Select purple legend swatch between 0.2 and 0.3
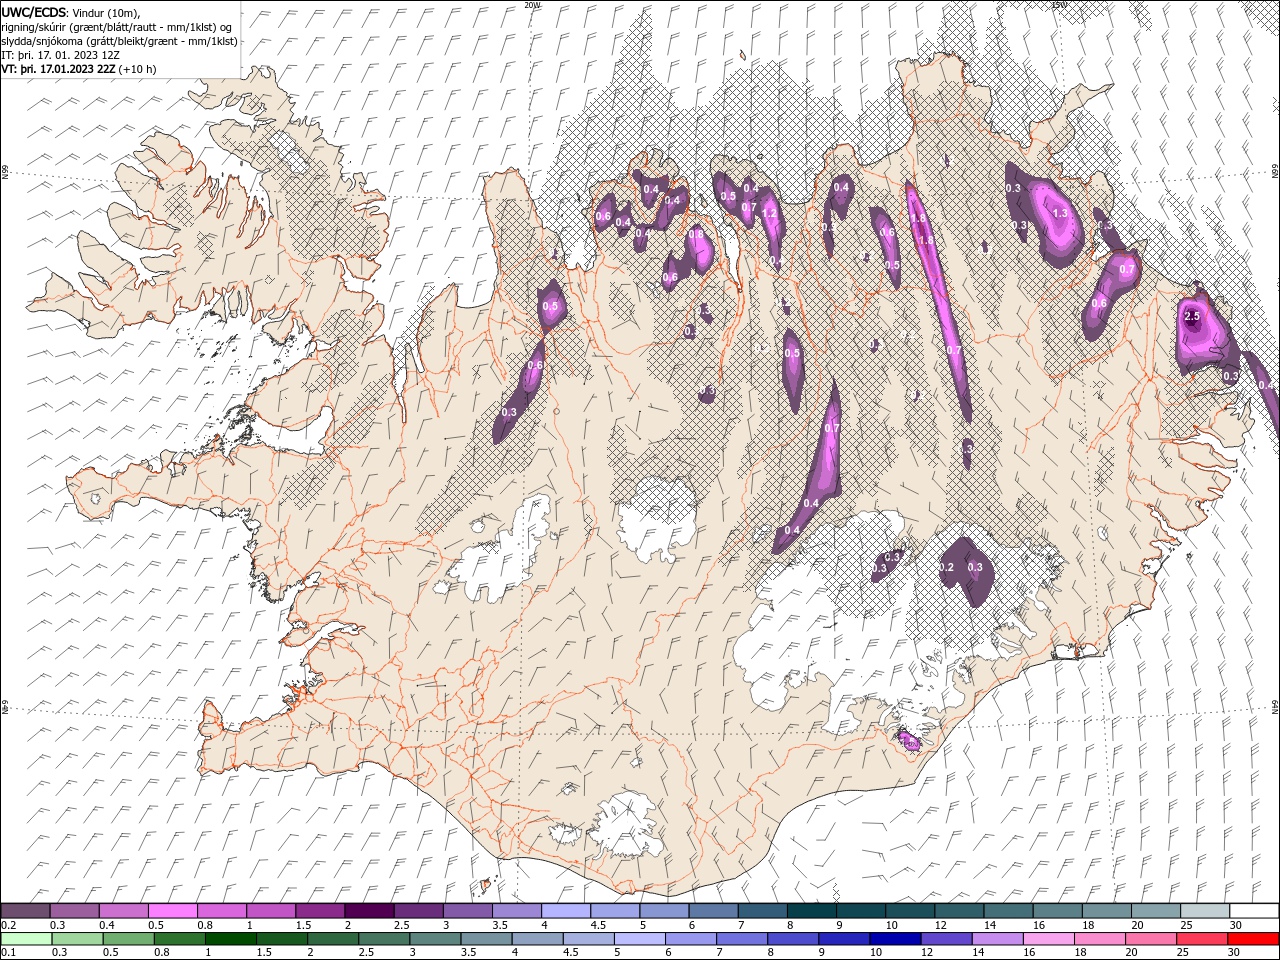The height and width of the screenshot is (960, 1280). pos(25,911)
